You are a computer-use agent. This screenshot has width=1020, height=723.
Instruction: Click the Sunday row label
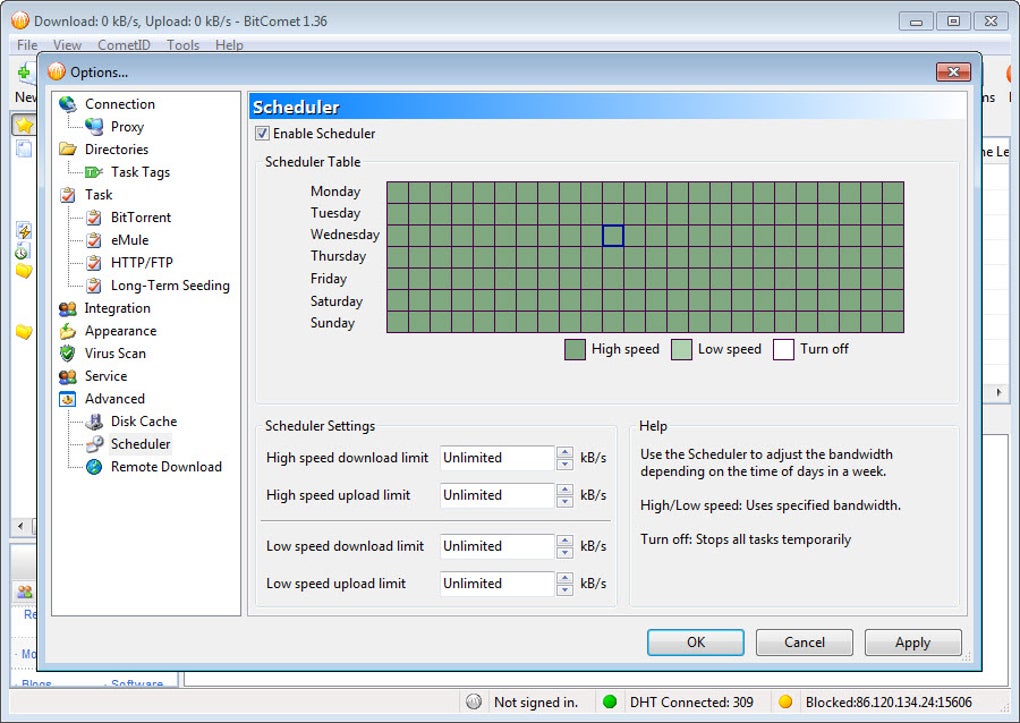pos(332,323)
